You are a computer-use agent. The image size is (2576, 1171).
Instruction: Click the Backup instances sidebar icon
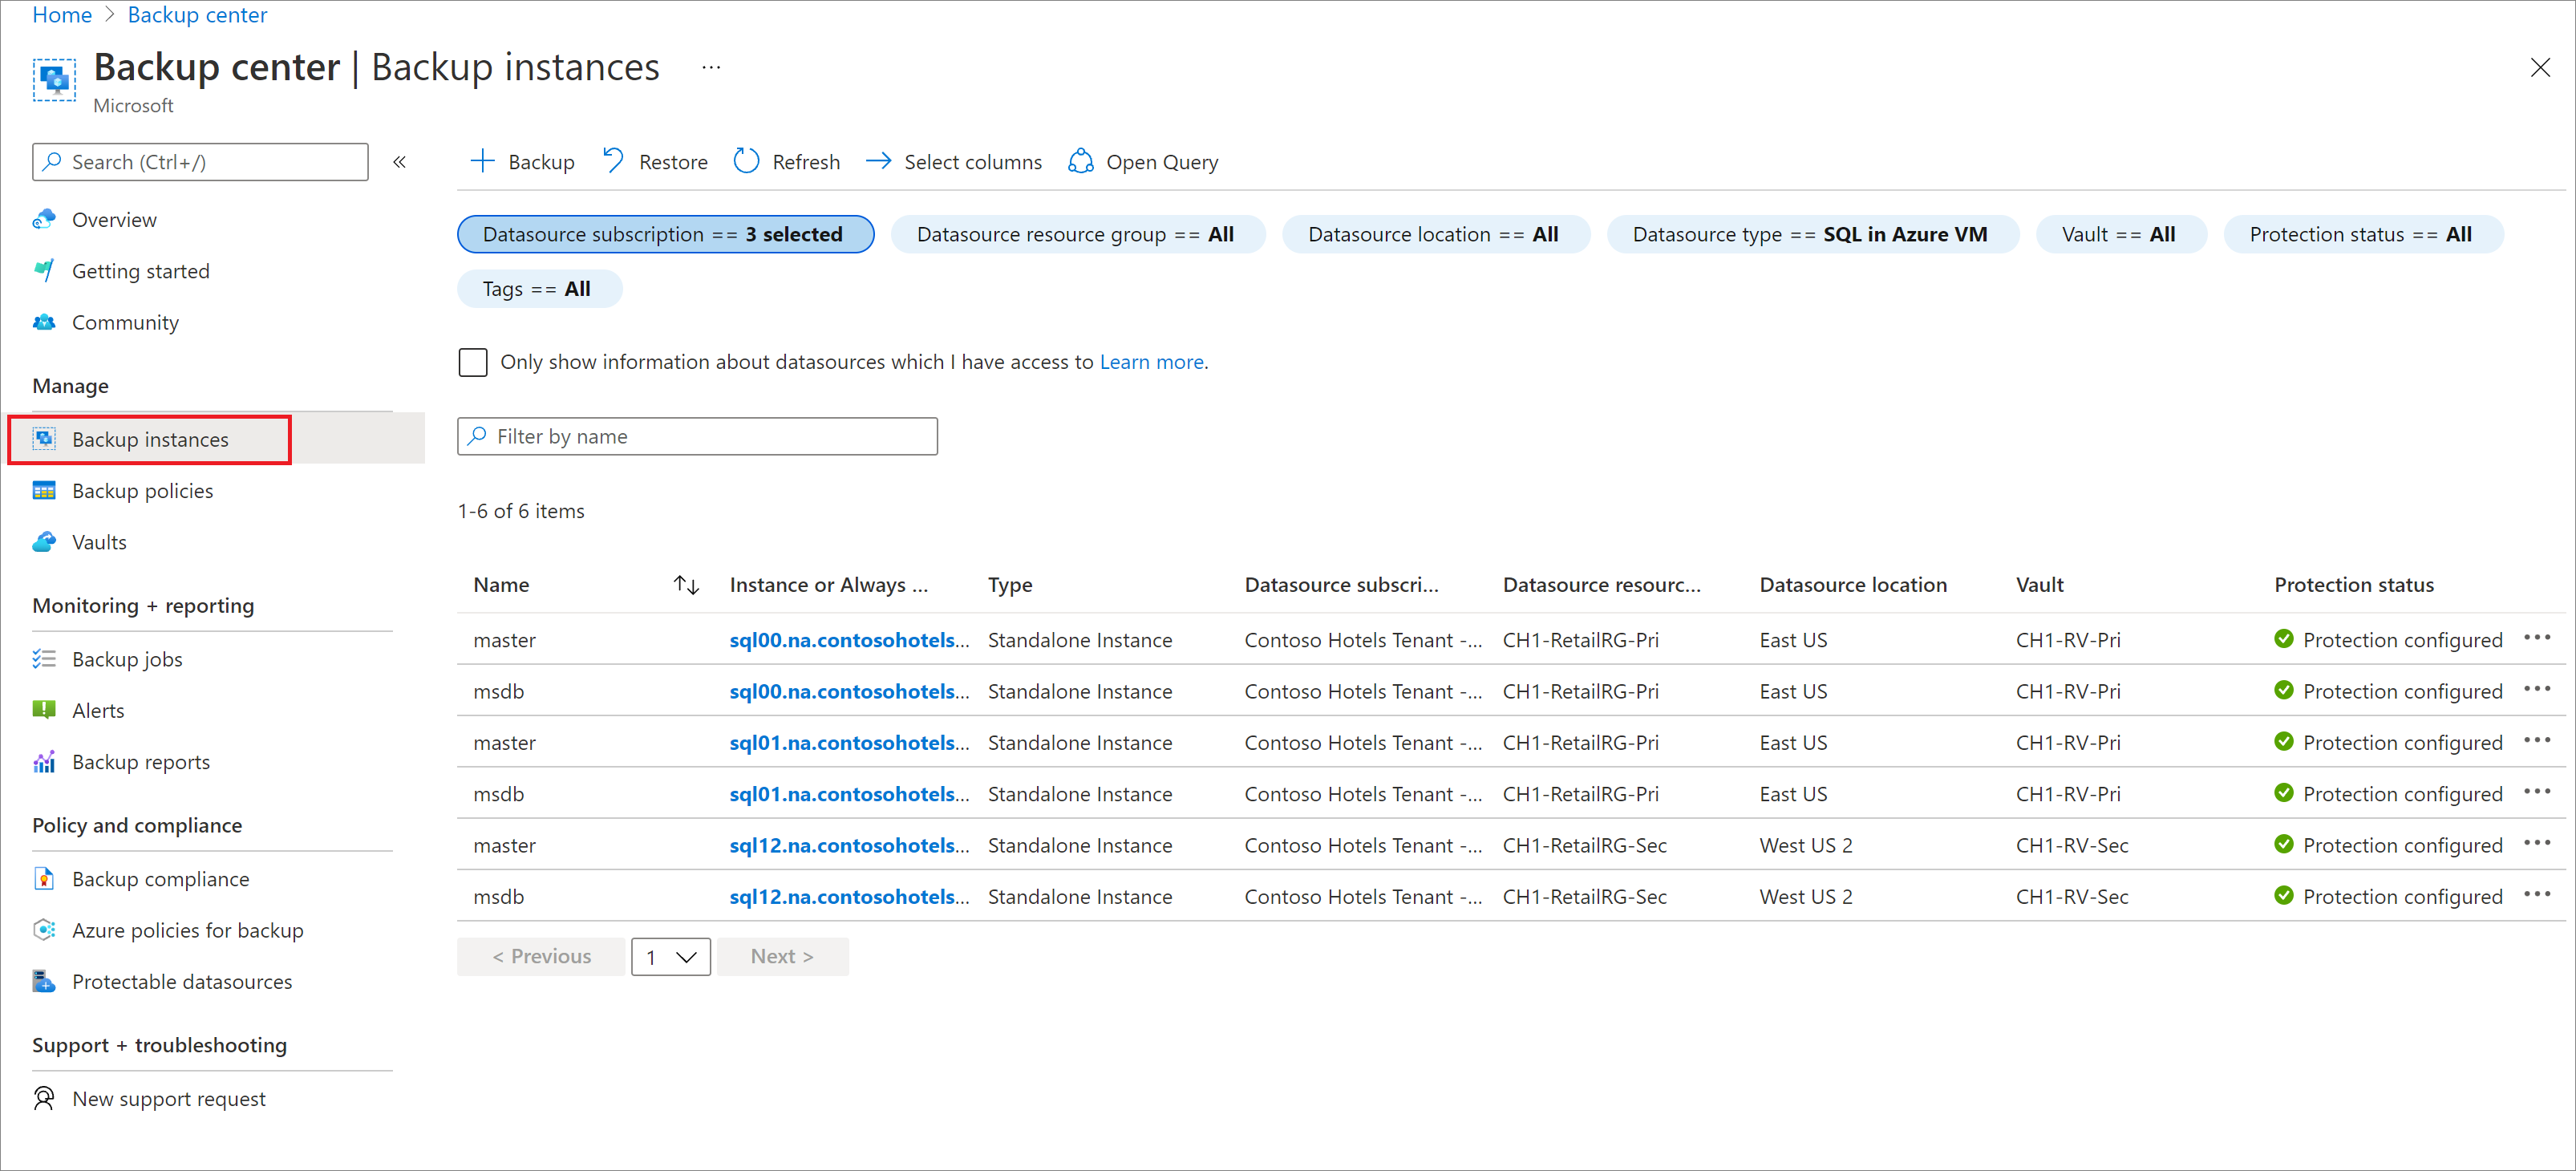click(43, 439)
